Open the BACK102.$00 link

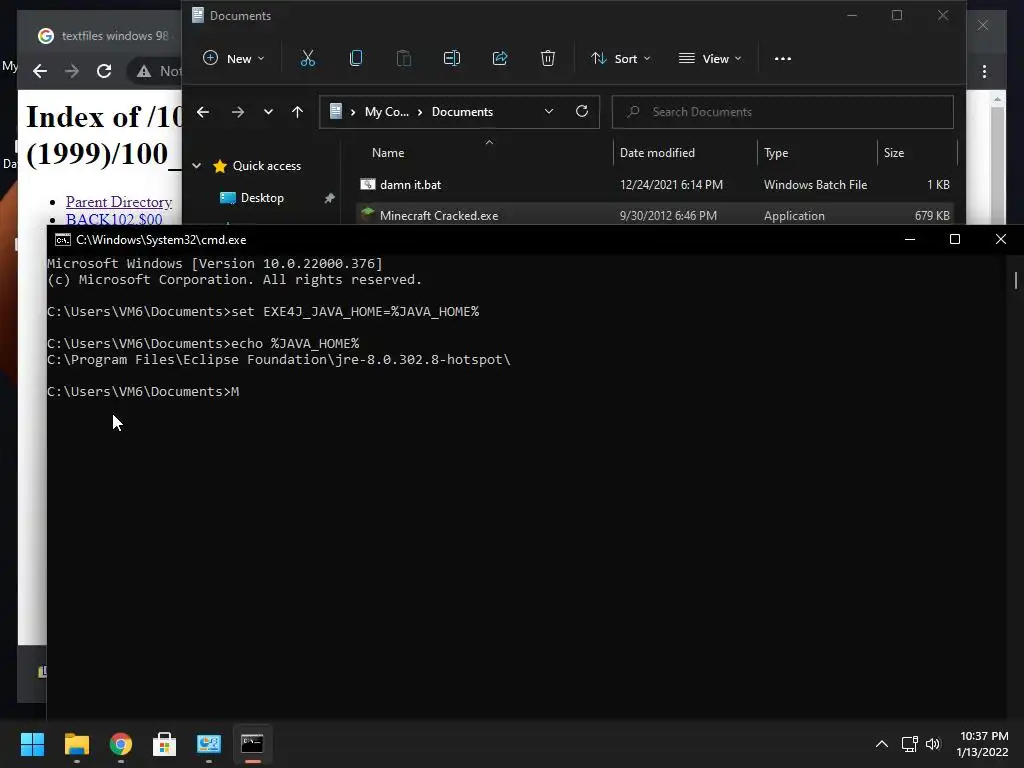[x=114, y=219]
